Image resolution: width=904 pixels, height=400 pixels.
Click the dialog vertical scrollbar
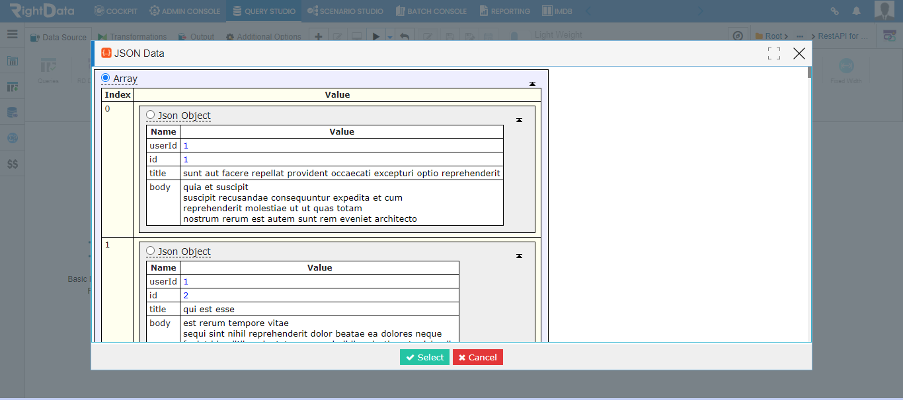pyautogui.click(x=809, y=205)
